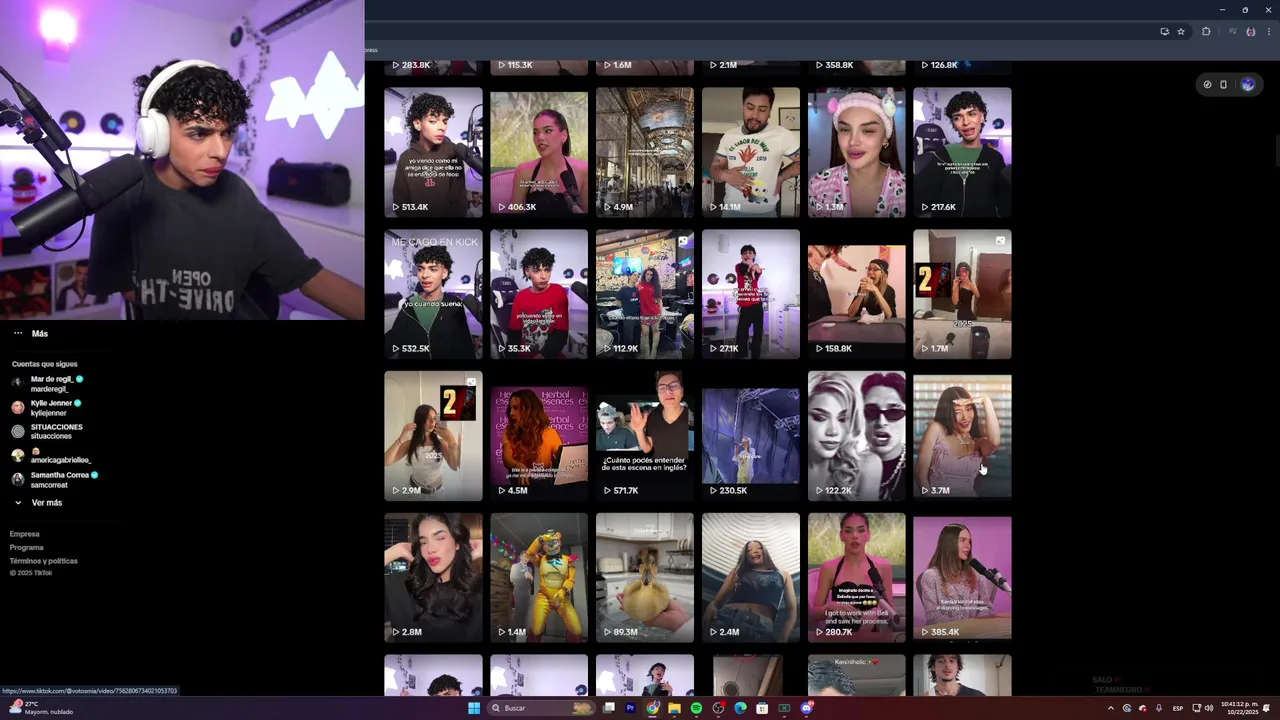Open video thumbnail with 14.1M views
Image resolution: width=1280 pixels, height=720 pixels.
click(751, 152)
